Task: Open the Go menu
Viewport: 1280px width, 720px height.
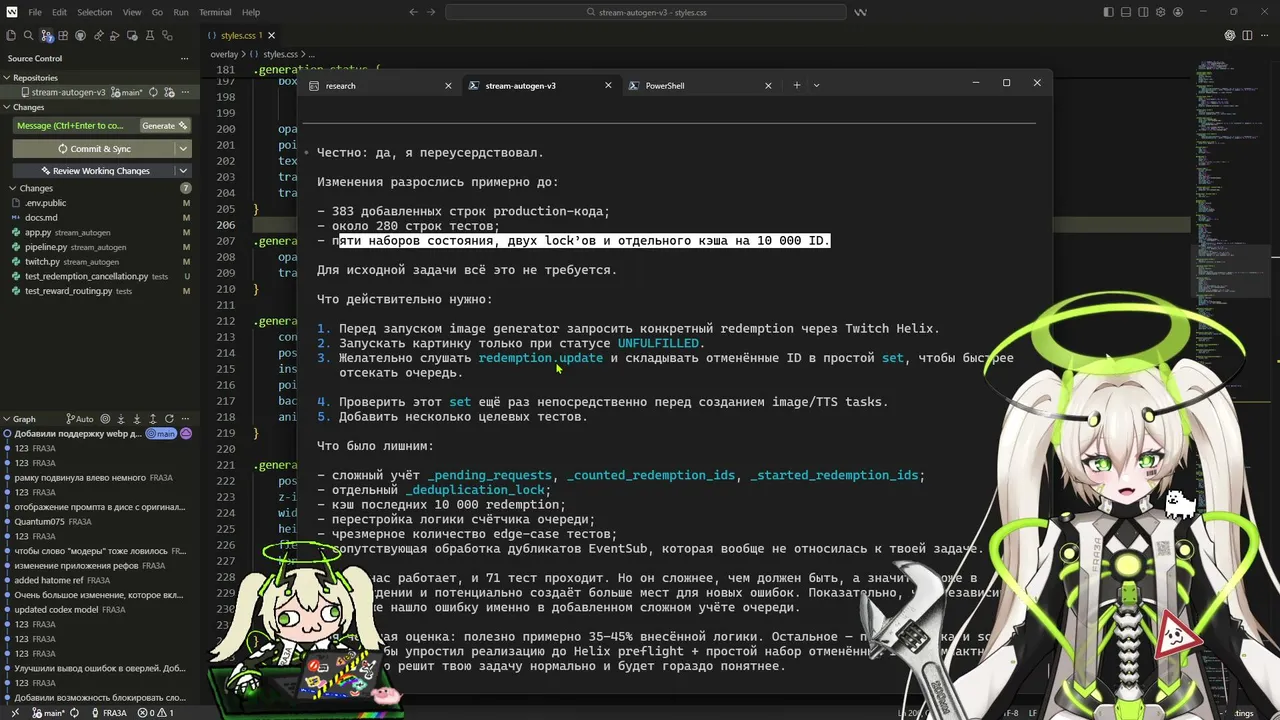Action: click(x=157, y=12)
